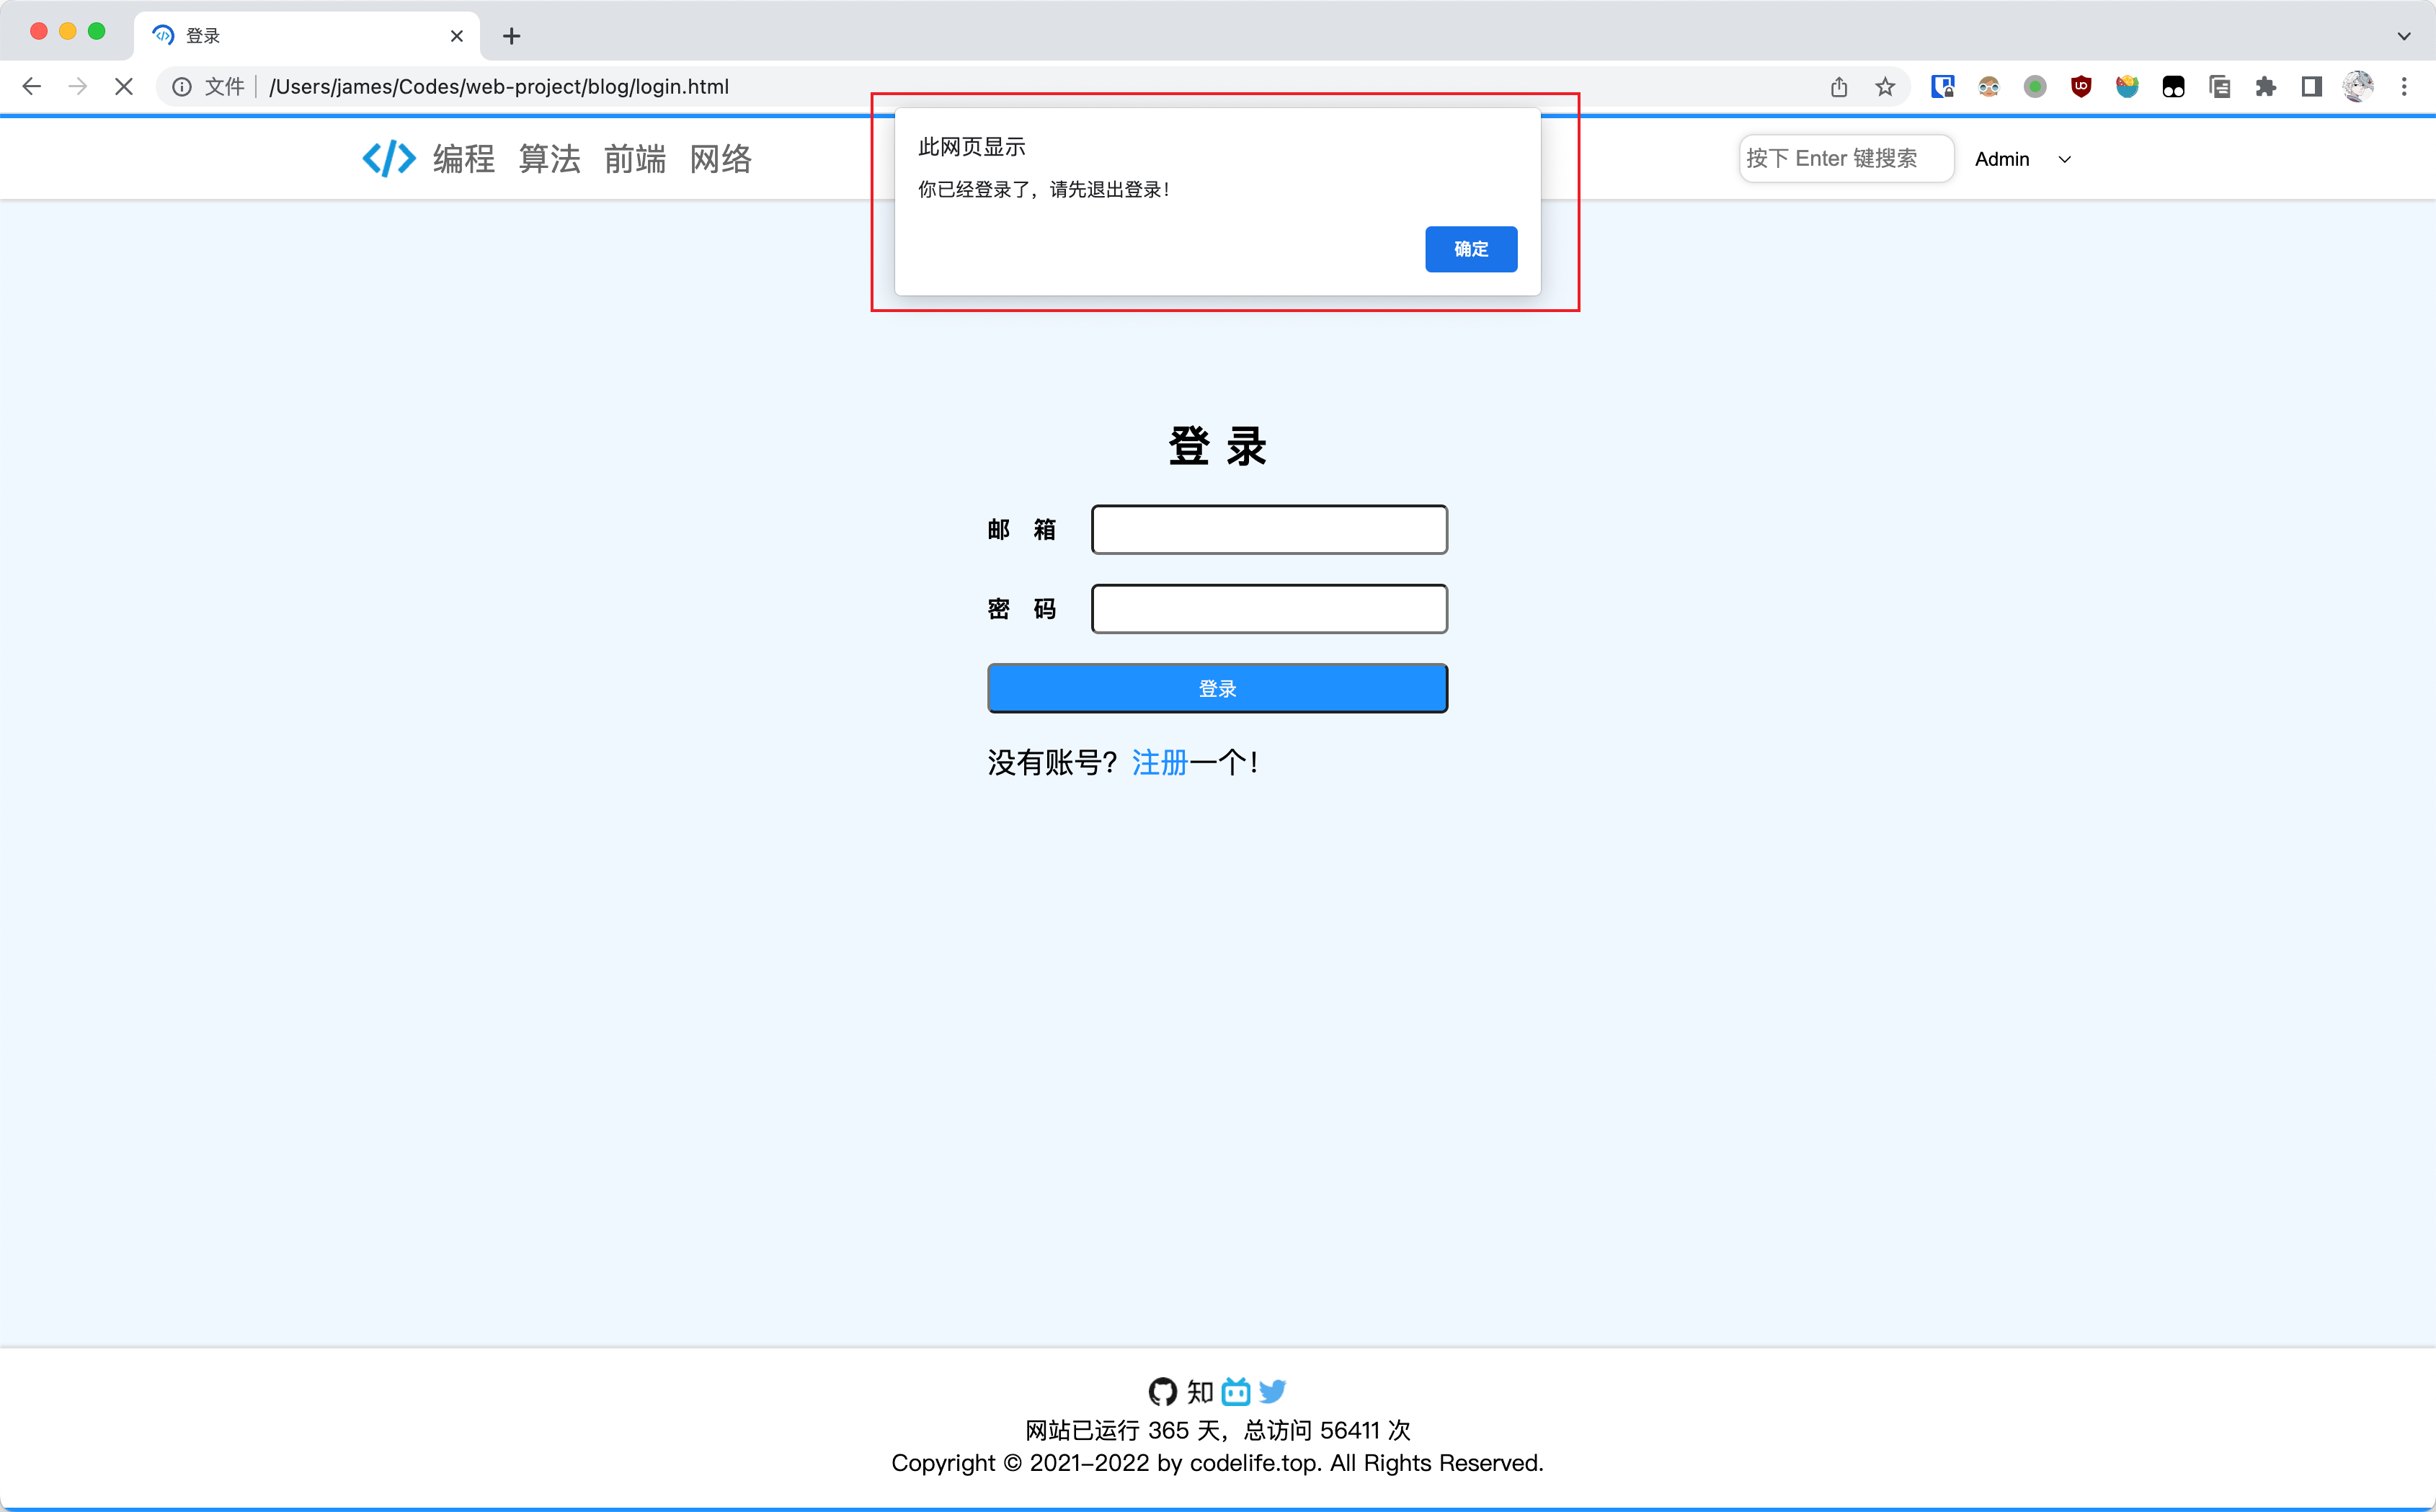Image resolution: width=2436 pixels, height=1512 pixels.
Task: Focus the 邮箱 email input field
Action: (x=1268, y=530)
